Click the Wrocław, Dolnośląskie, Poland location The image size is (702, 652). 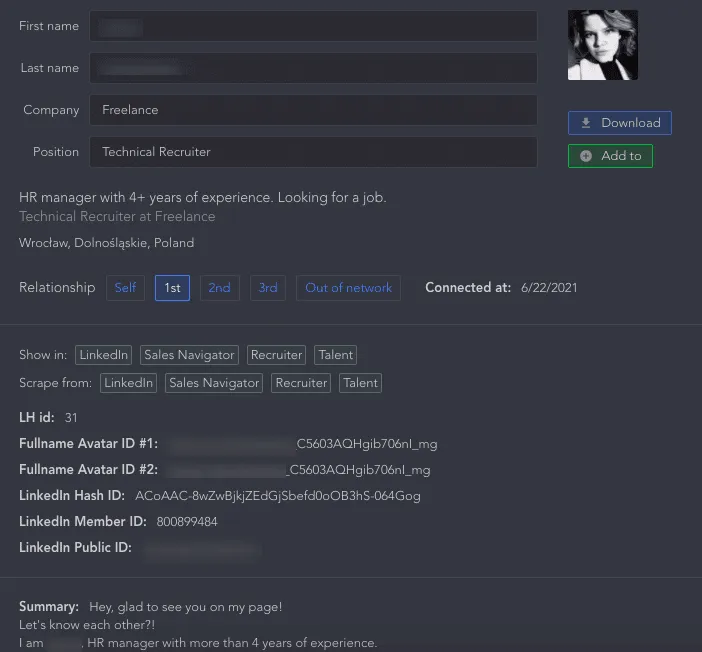pos(107,243)
